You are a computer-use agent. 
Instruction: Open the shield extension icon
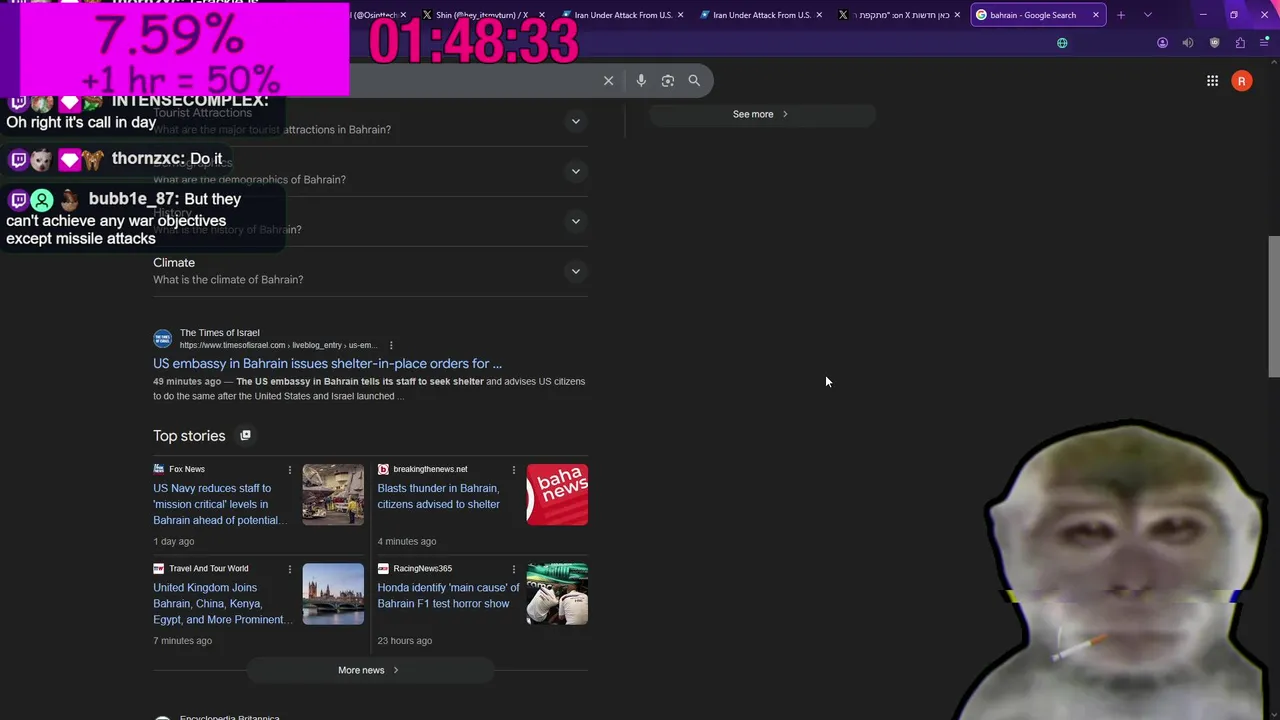pos(1215,43)
